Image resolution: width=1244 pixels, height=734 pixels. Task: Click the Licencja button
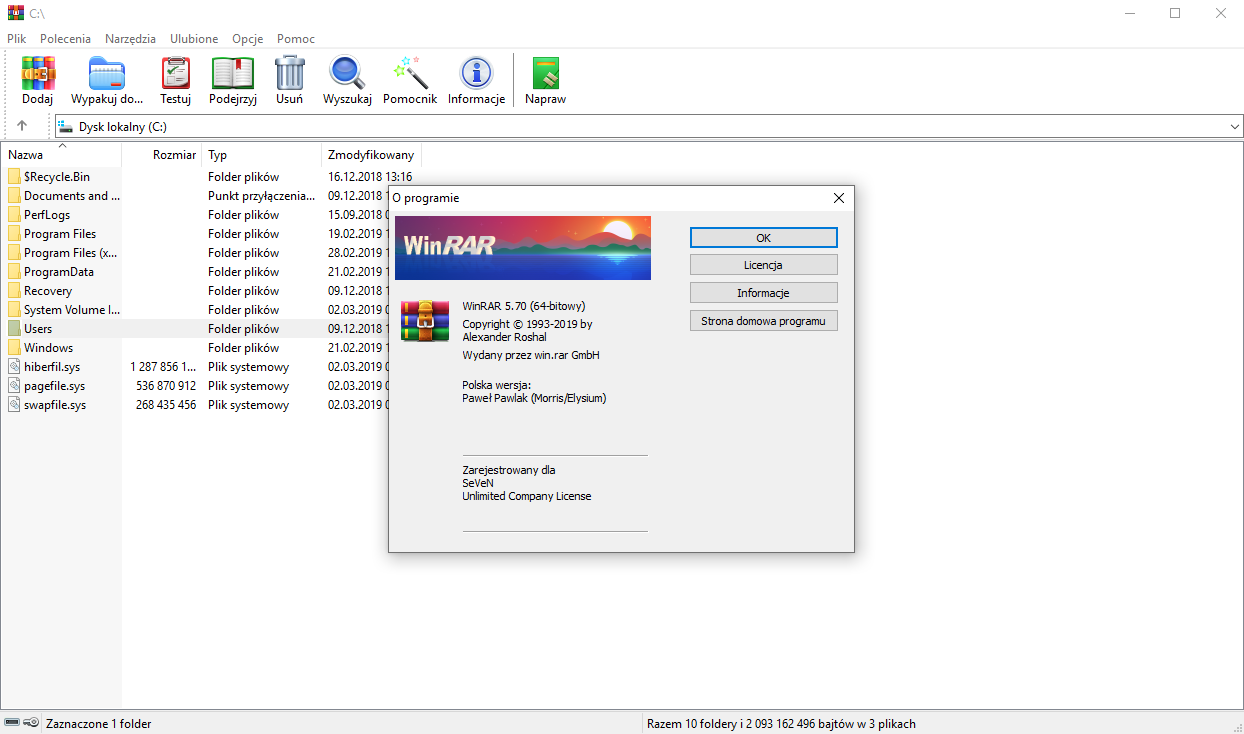point(764,265)
